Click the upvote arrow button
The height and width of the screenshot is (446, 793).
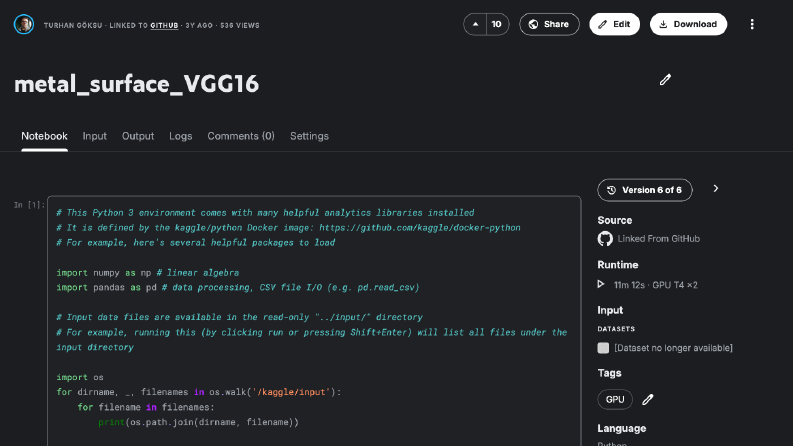(x=475, y=24)
